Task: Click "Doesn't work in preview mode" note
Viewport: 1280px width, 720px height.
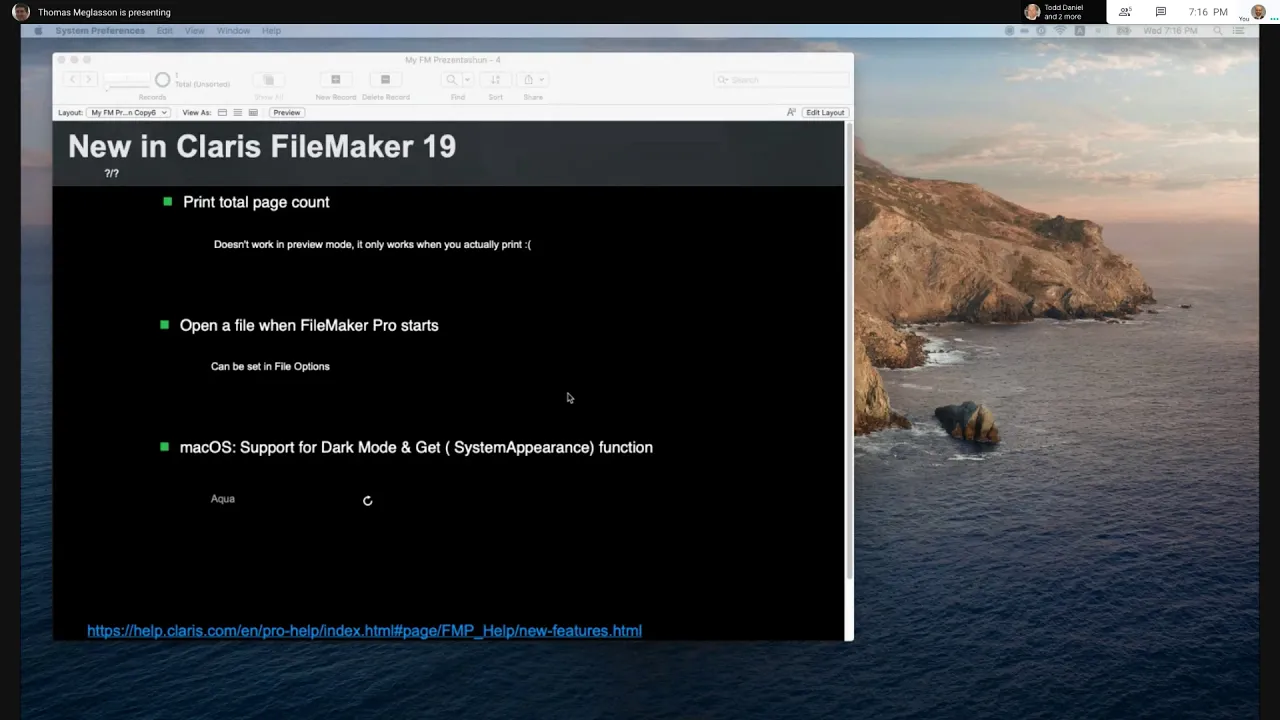Action: pyautogui.click(x=372, y=244)
